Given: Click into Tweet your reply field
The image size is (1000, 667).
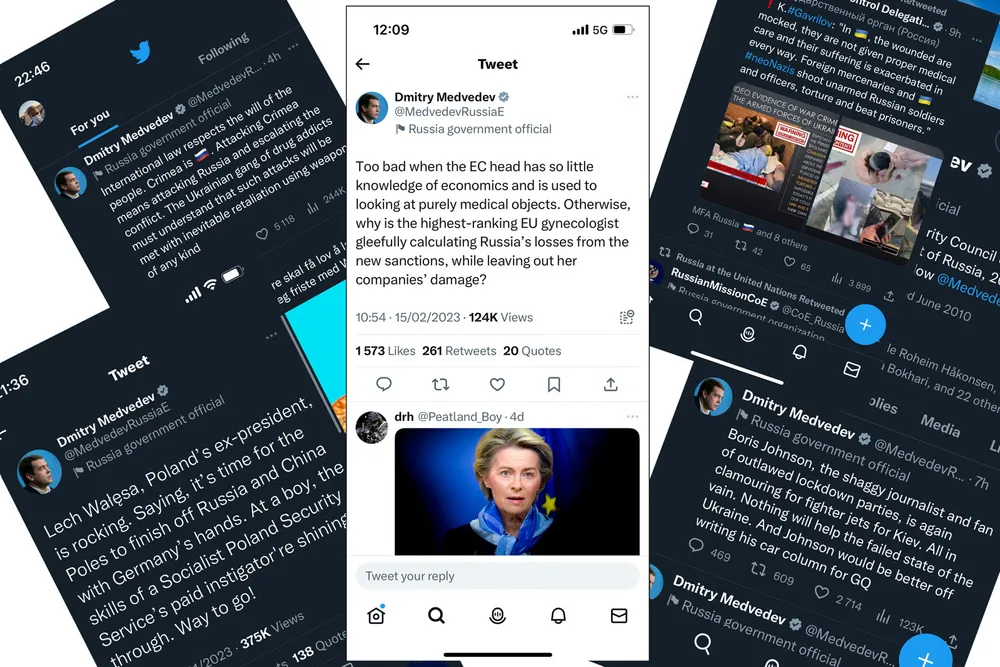Looking at the screenshot, I should 497,576.
